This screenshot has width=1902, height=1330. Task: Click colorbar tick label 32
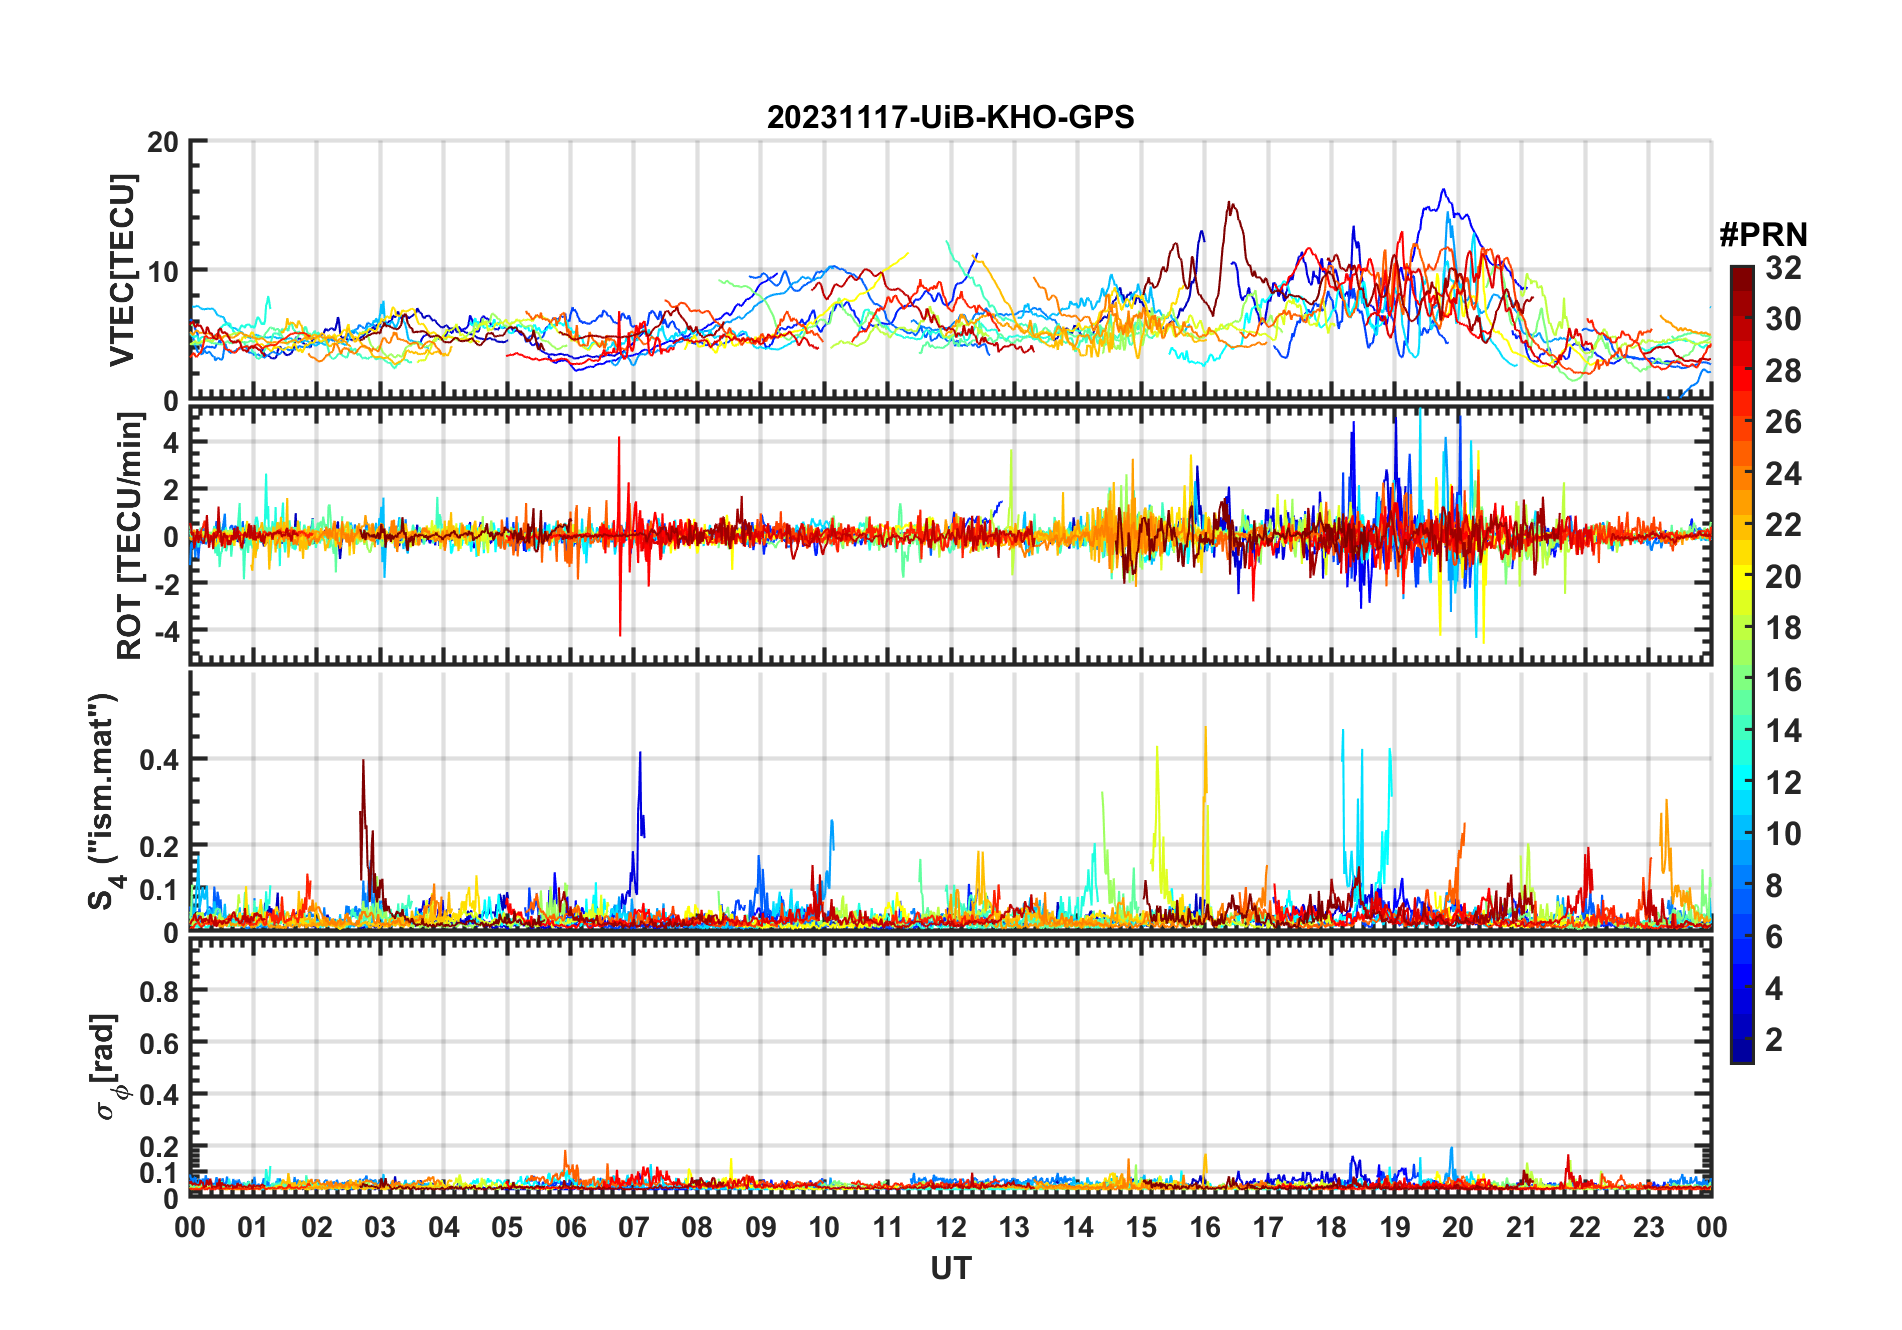point(1783,268)
